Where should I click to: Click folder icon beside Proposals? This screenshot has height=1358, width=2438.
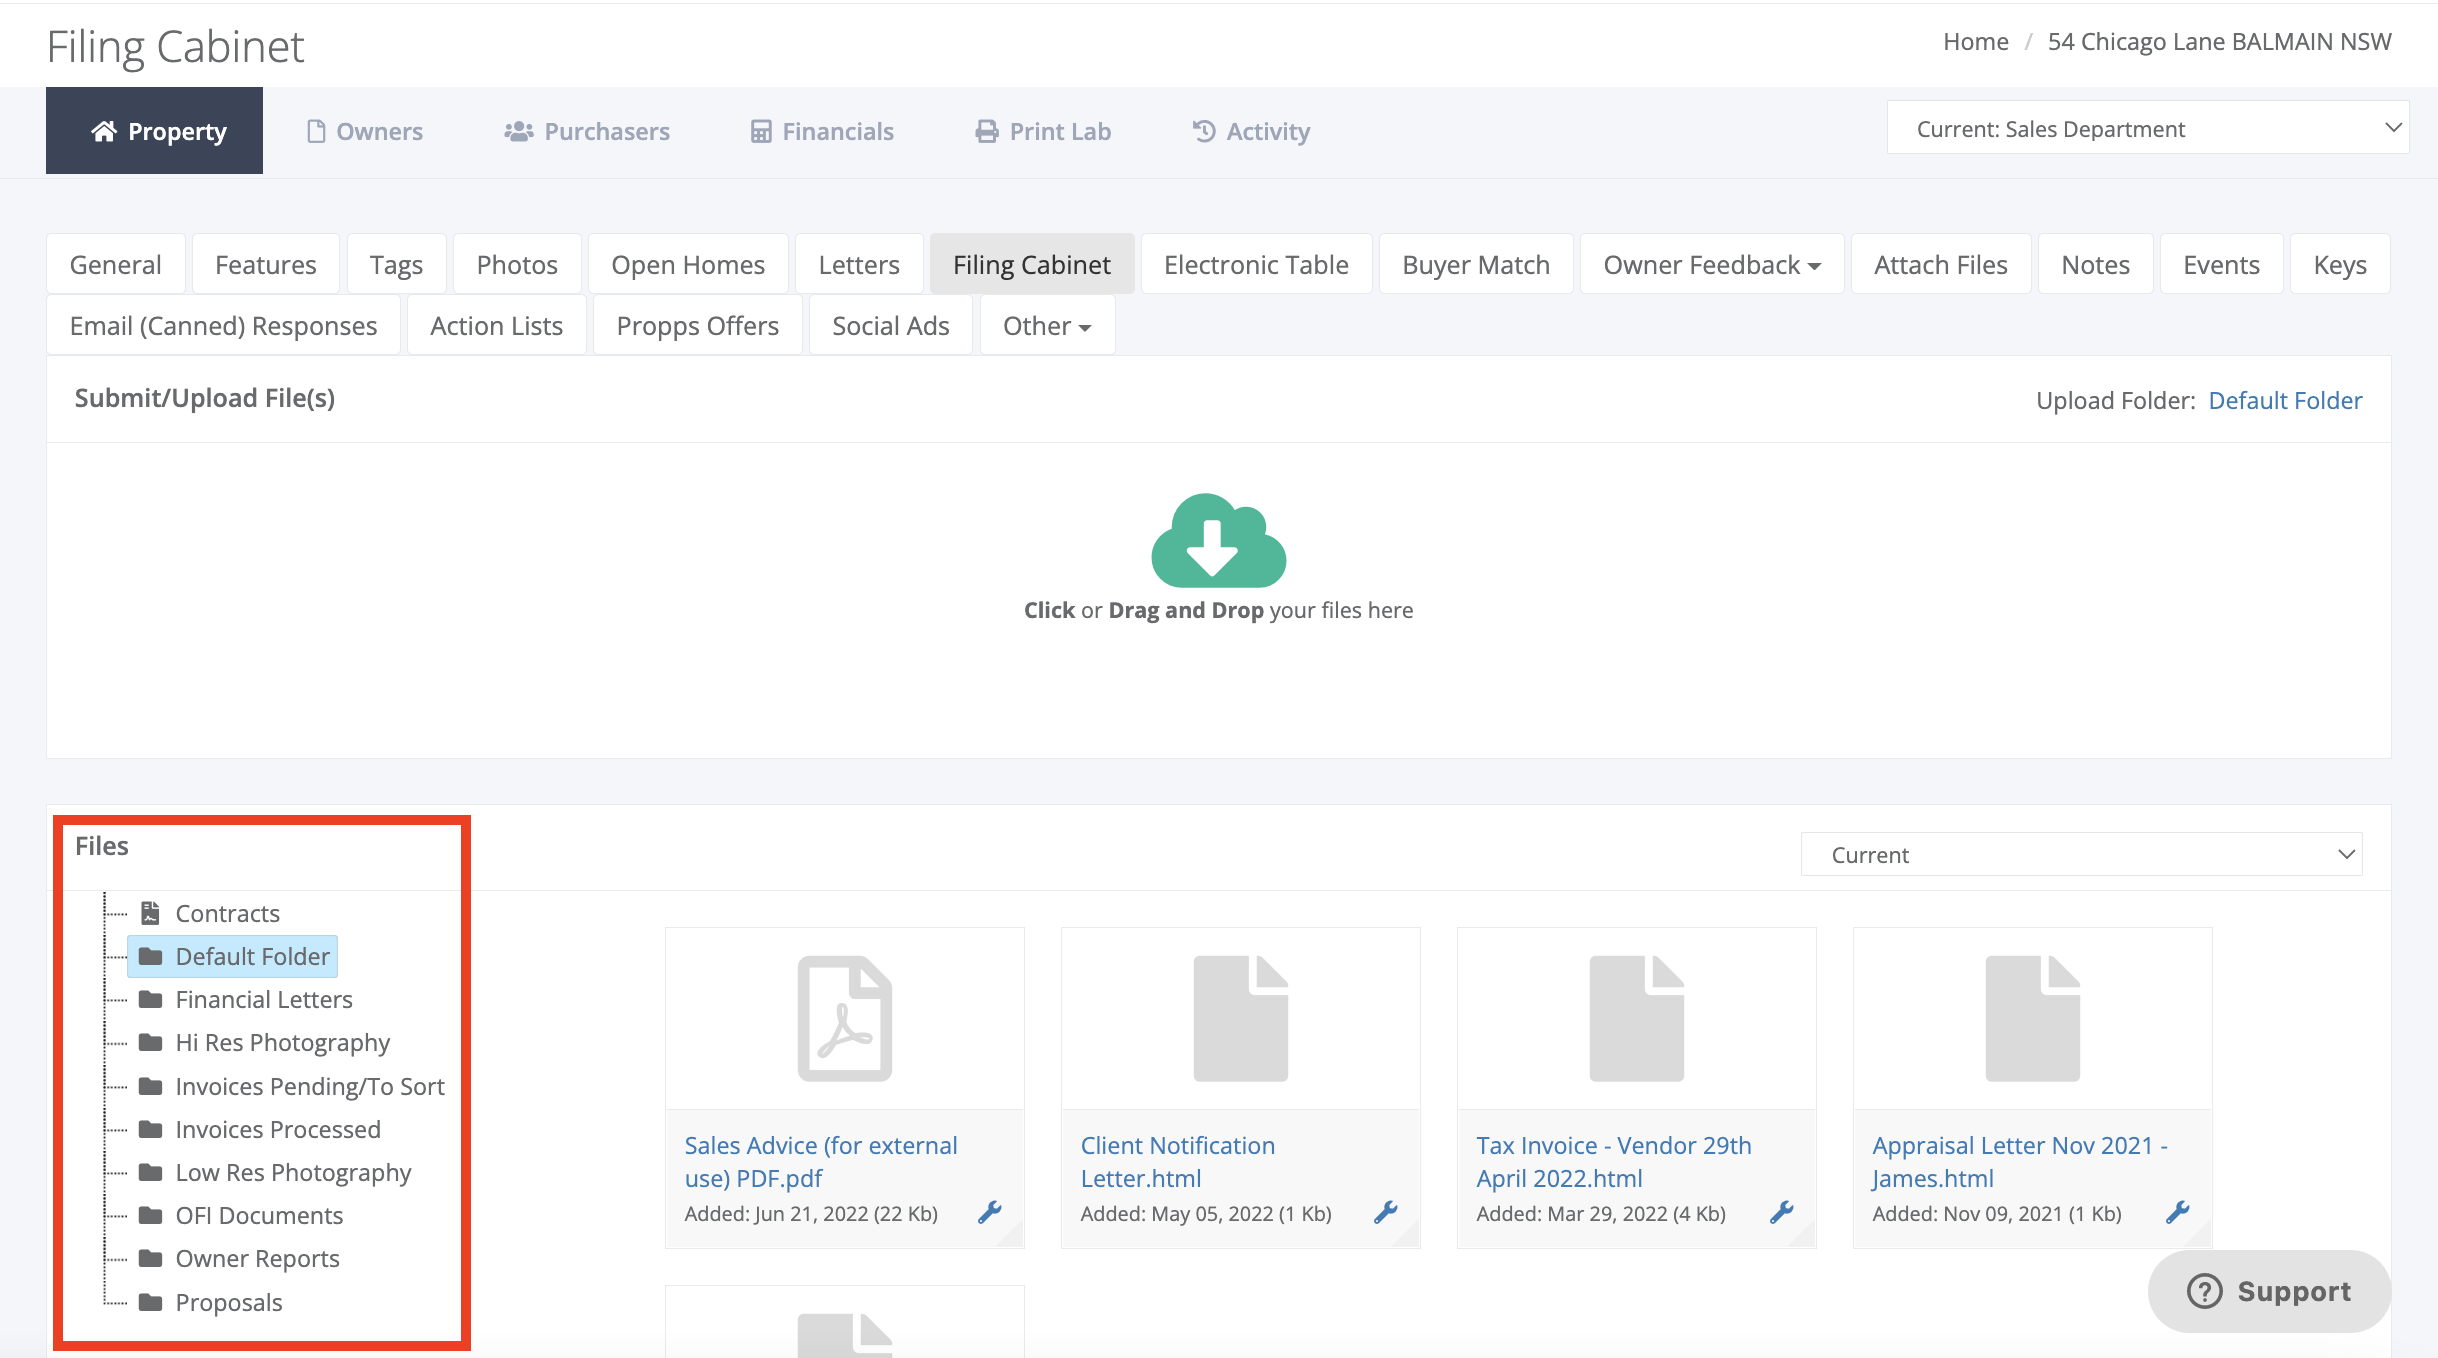pos(151,1302)
